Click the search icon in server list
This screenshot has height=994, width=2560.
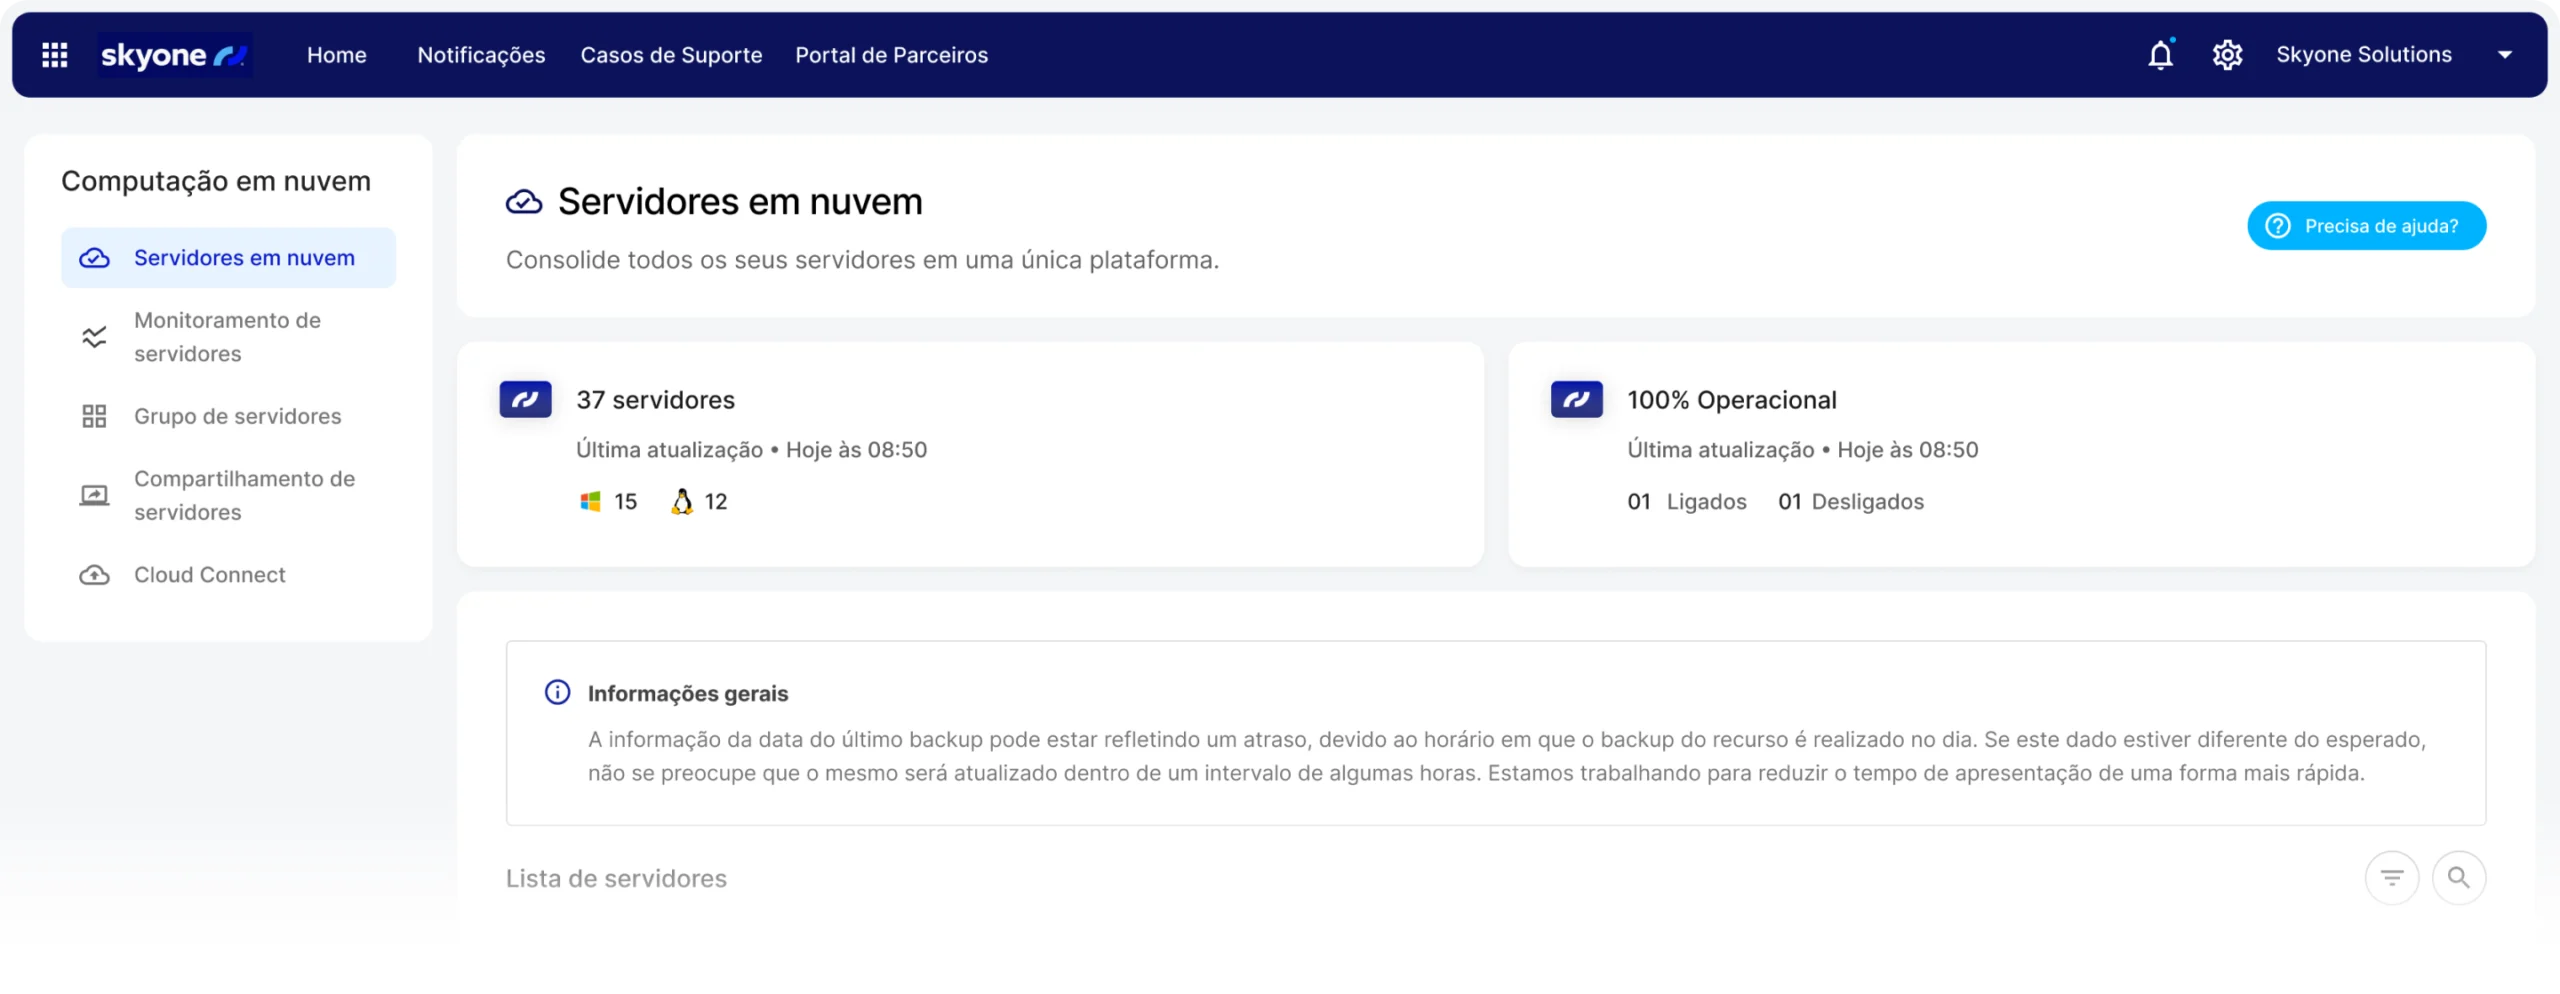pyautogui.click(x=2458, y=878)
